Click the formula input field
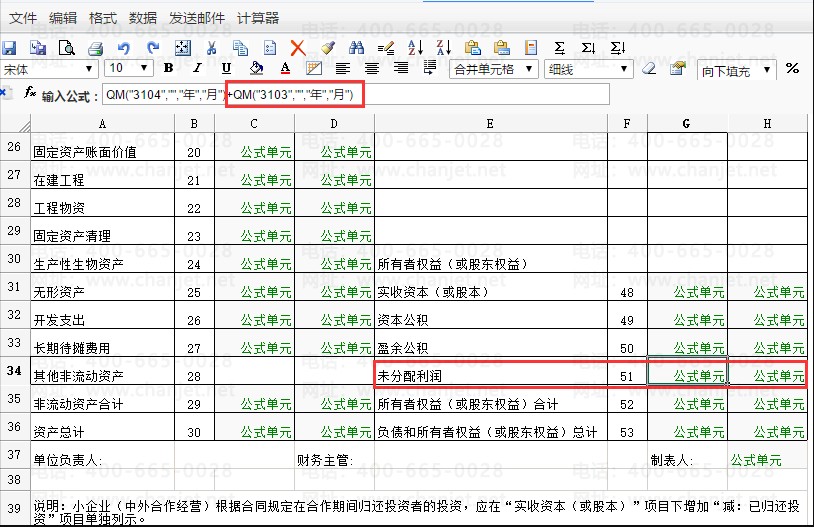Image resolution: width=814 pixels, height=527 pixels. [x=356, y=94]
